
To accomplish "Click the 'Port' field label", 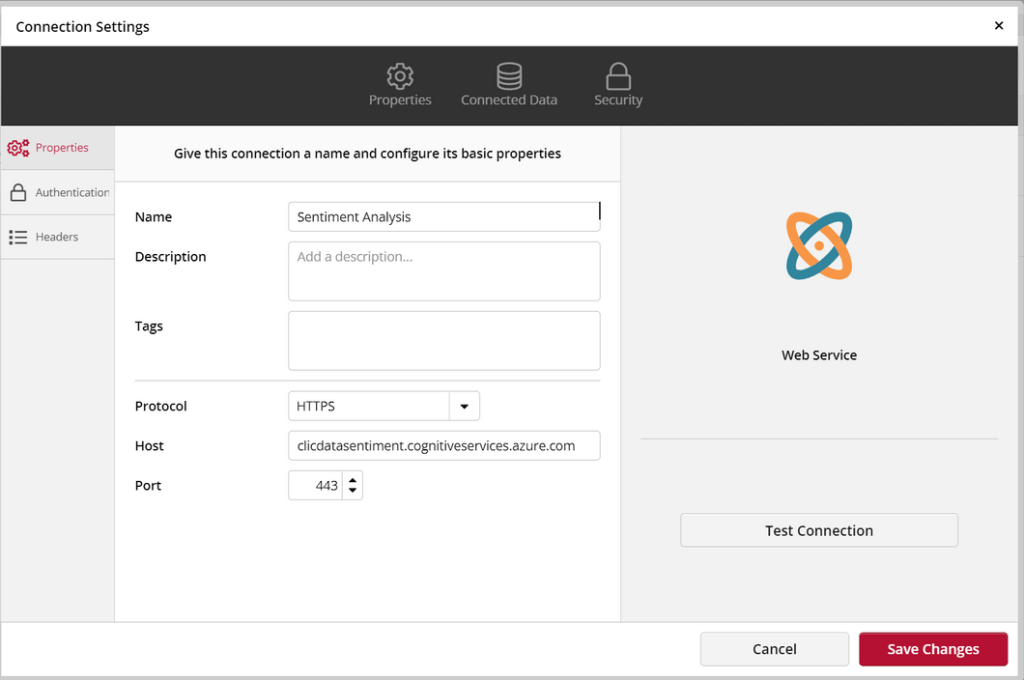I will coord(148,485).
